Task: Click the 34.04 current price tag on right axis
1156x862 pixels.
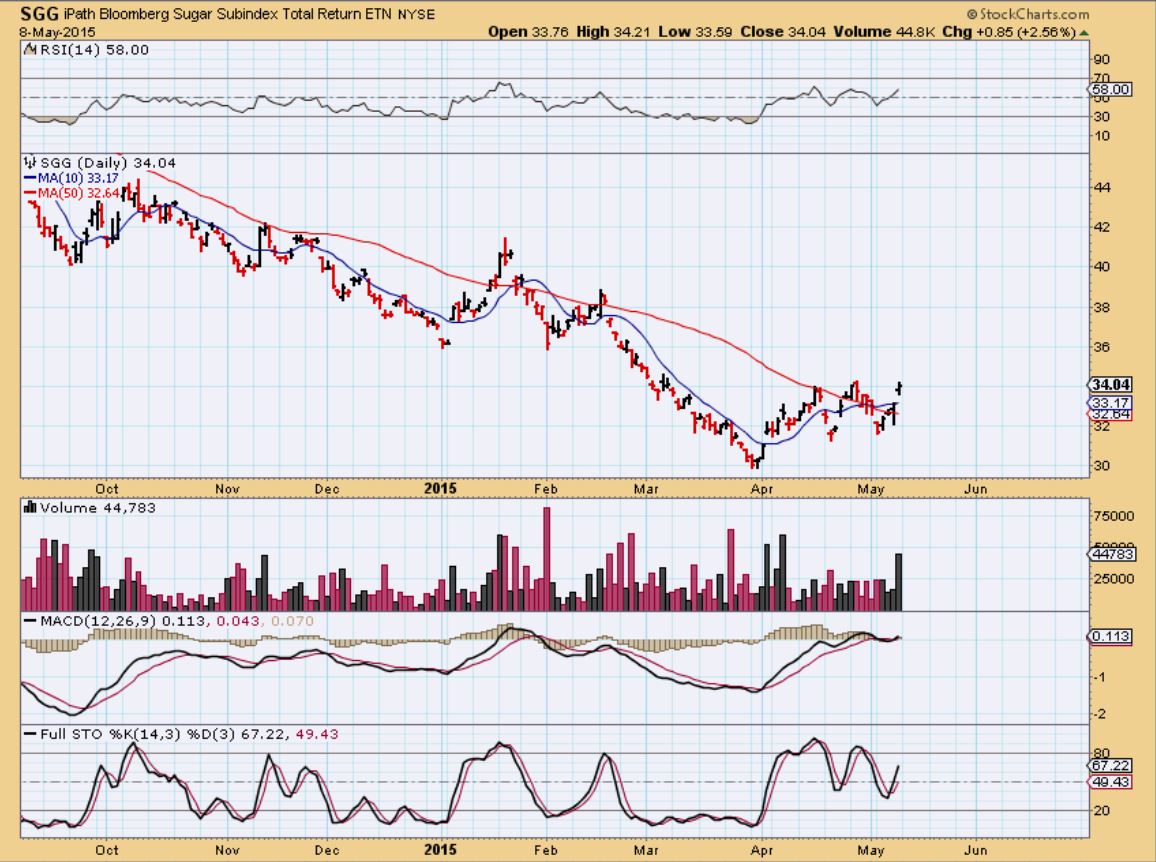Action: (1108, 385)
